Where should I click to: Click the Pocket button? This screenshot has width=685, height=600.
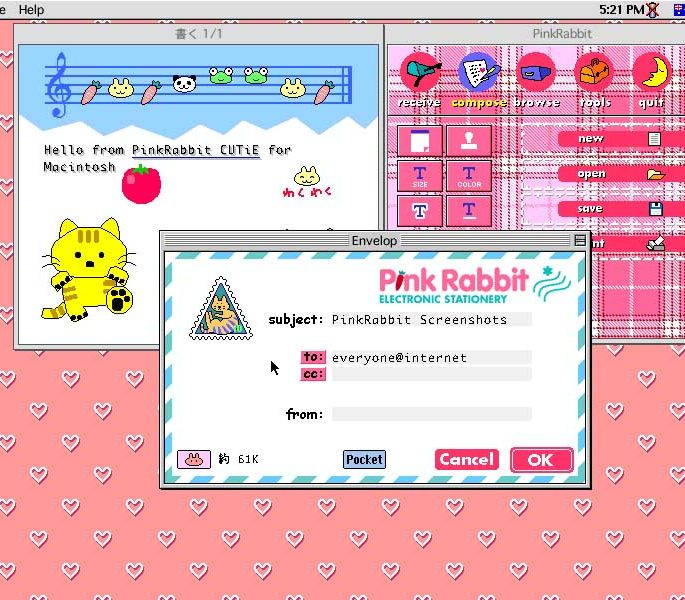point(364,459)
